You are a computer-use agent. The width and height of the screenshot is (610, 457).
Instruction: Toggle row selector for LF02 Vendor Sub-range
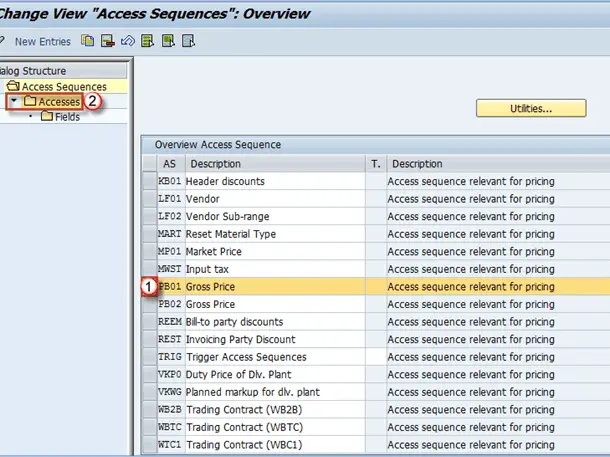pos(149,216)
